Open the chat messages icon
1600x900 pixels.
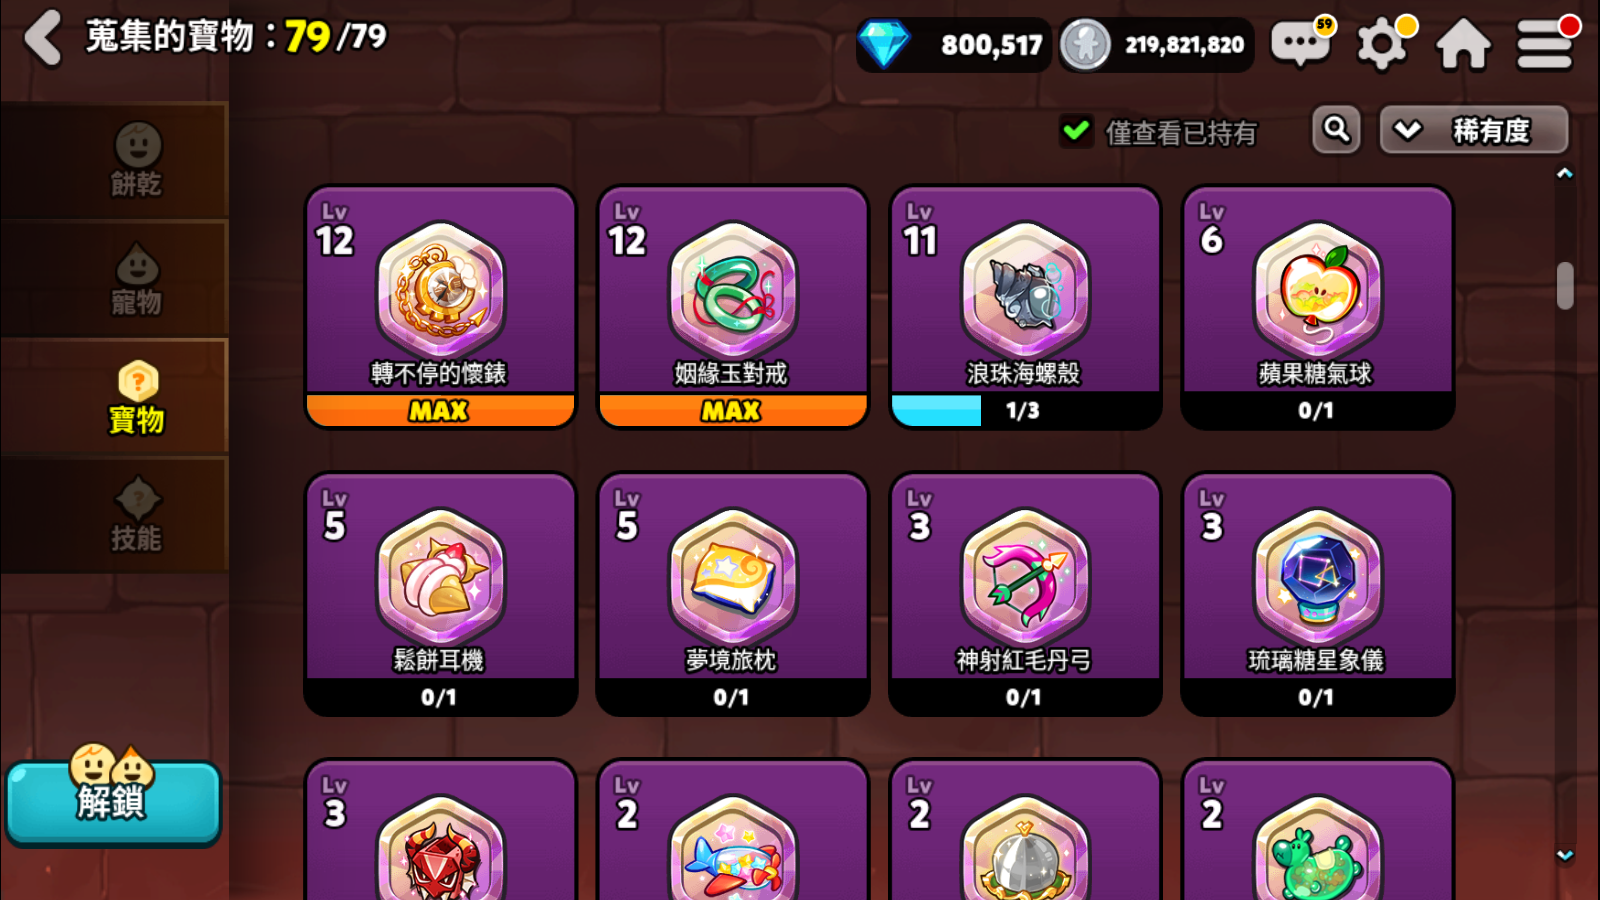[1301, 43]
